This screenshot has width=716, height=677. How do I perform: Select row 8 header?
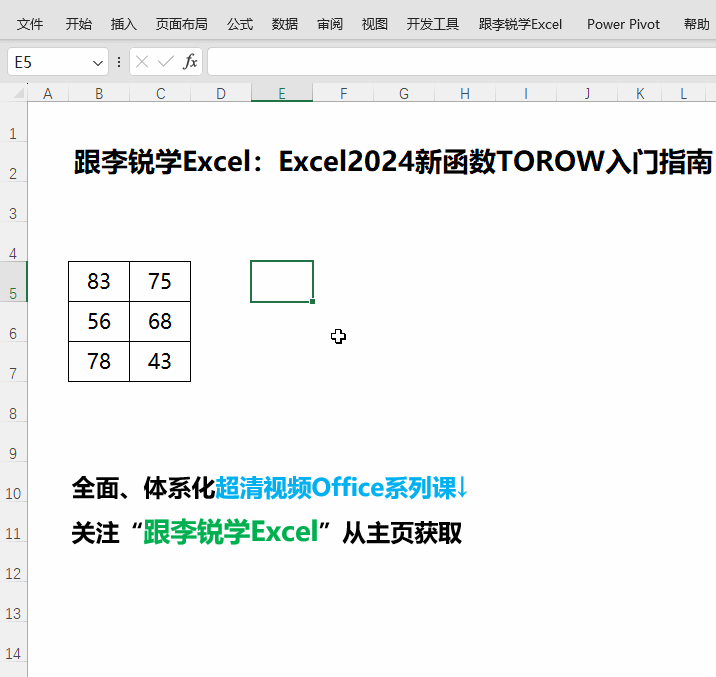(13, 402)
